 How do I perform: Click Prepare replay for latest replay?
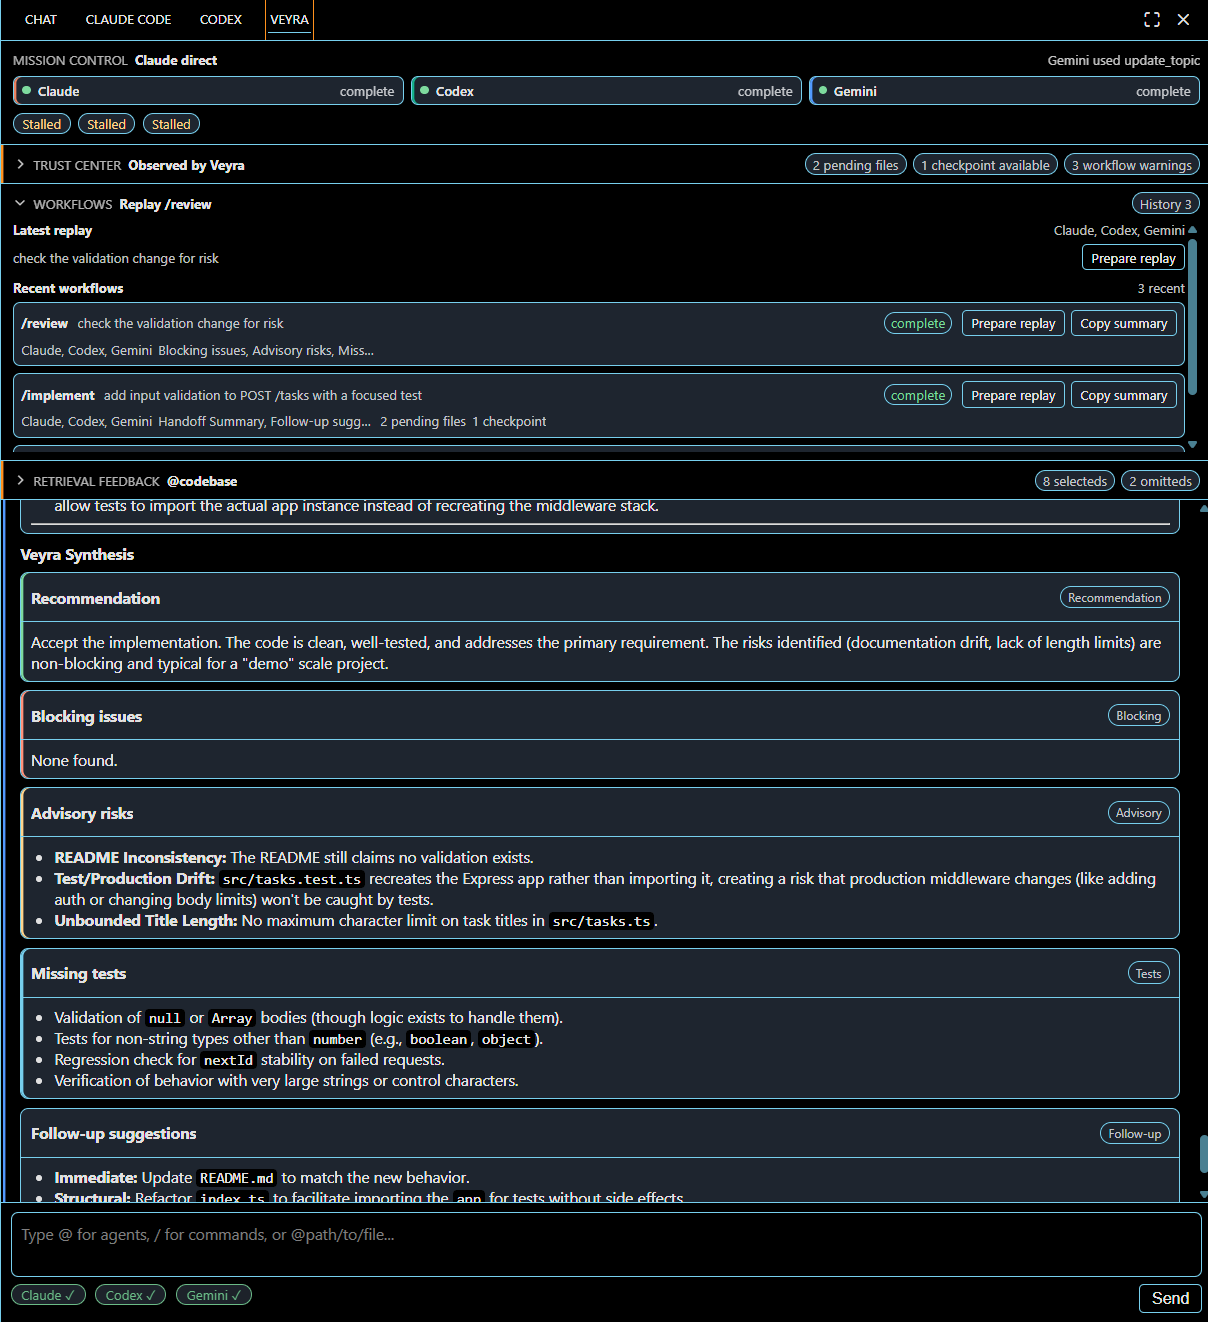pyautogui.click(x=1133, y=258)
